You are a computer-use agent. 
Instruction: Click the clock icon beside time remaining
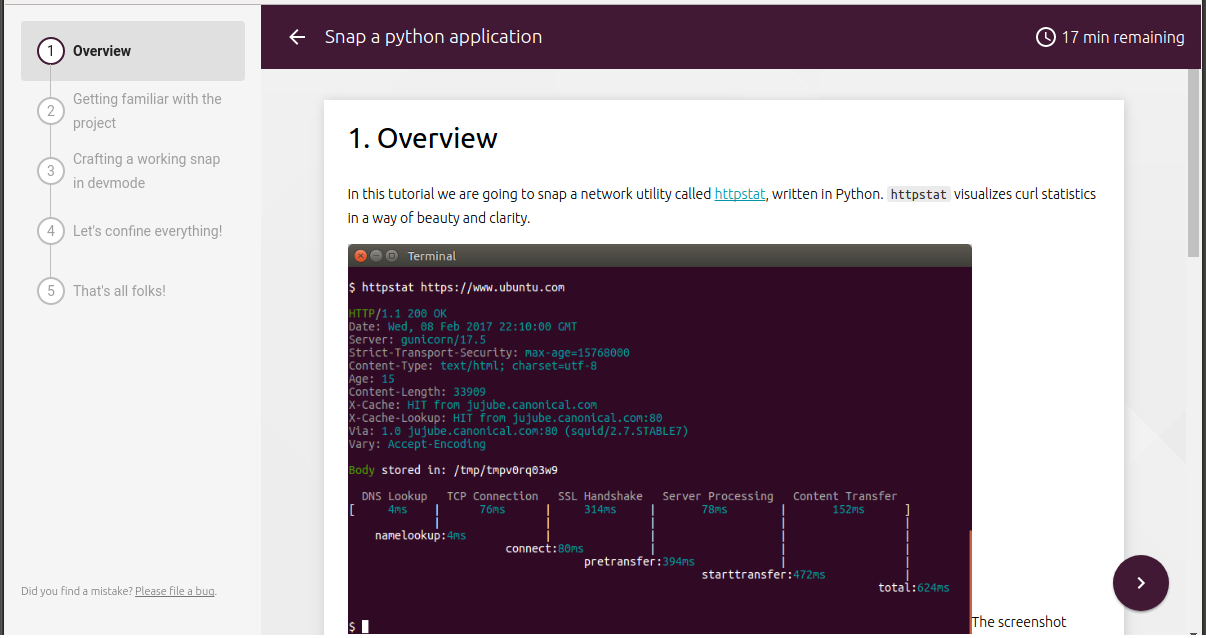(1045, 37)
